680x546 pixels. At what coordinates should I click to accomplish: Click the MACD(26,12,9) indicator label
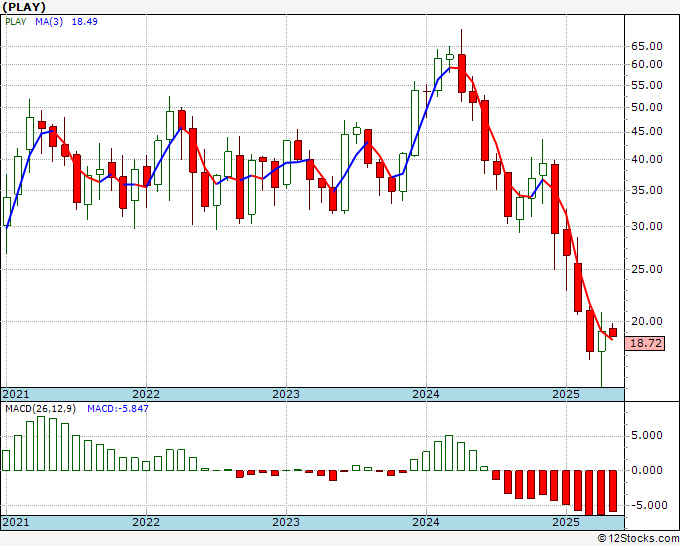(40, 409)
